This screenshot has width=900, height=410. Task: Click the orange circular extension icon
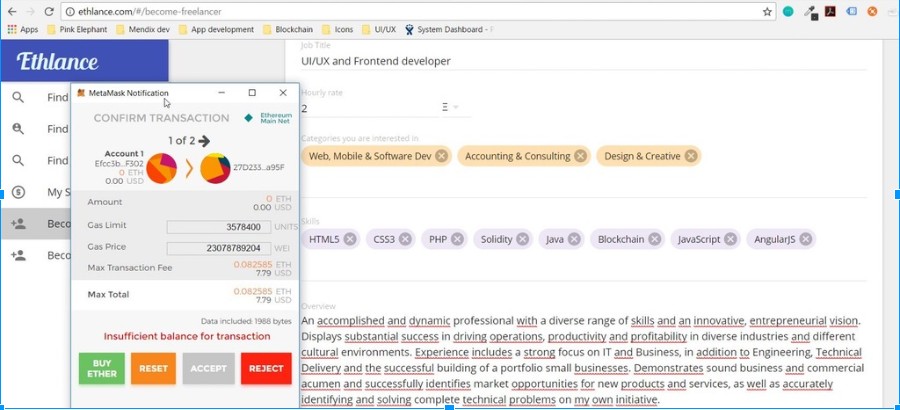872,11
